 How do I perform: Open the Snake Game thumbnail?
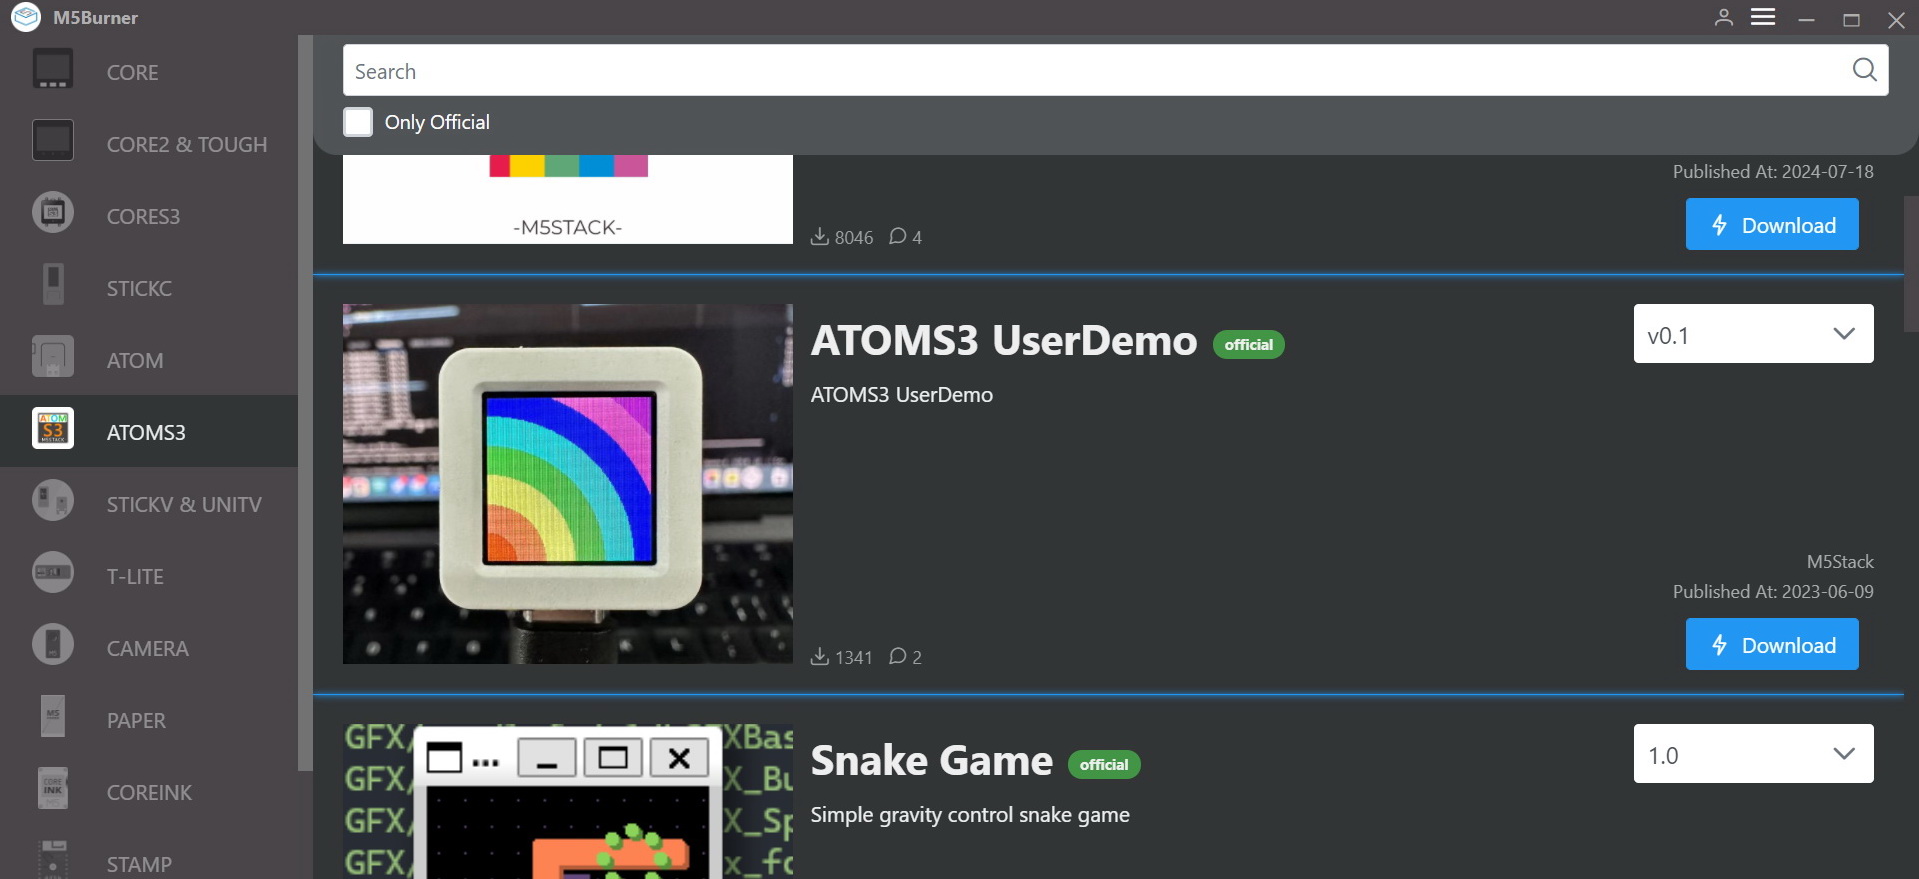pyautogui.click(x=568, y=802)
